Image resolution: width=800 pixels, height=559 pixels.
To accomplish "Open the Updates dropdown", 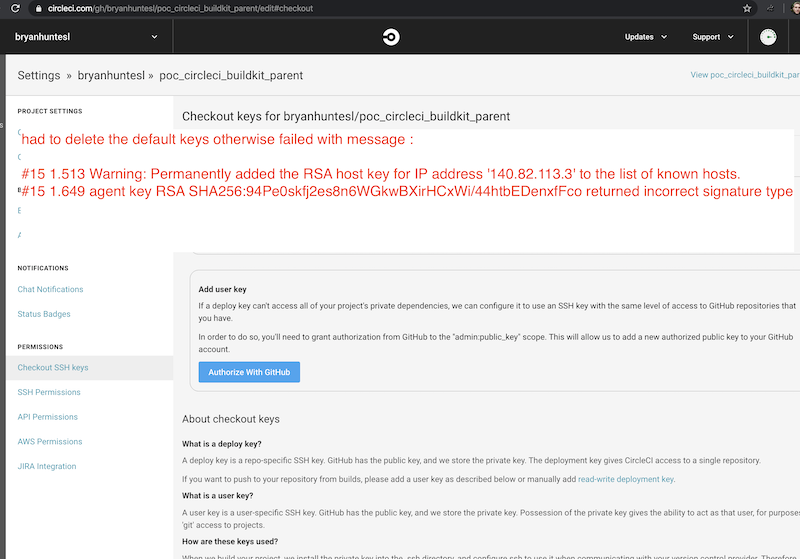I will [x=646, y=37].
